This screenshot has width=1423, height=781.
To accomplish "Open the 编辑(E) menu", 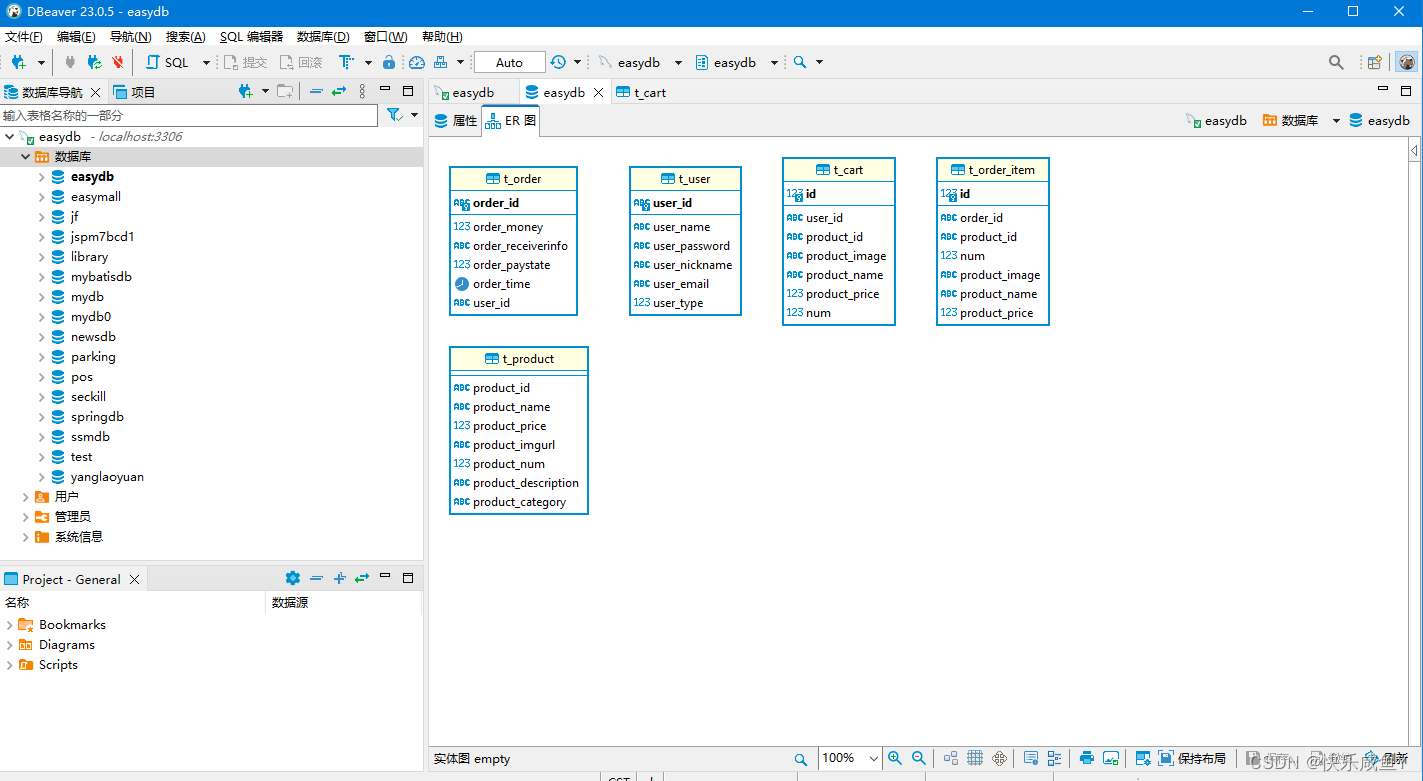I will [76, 36].
